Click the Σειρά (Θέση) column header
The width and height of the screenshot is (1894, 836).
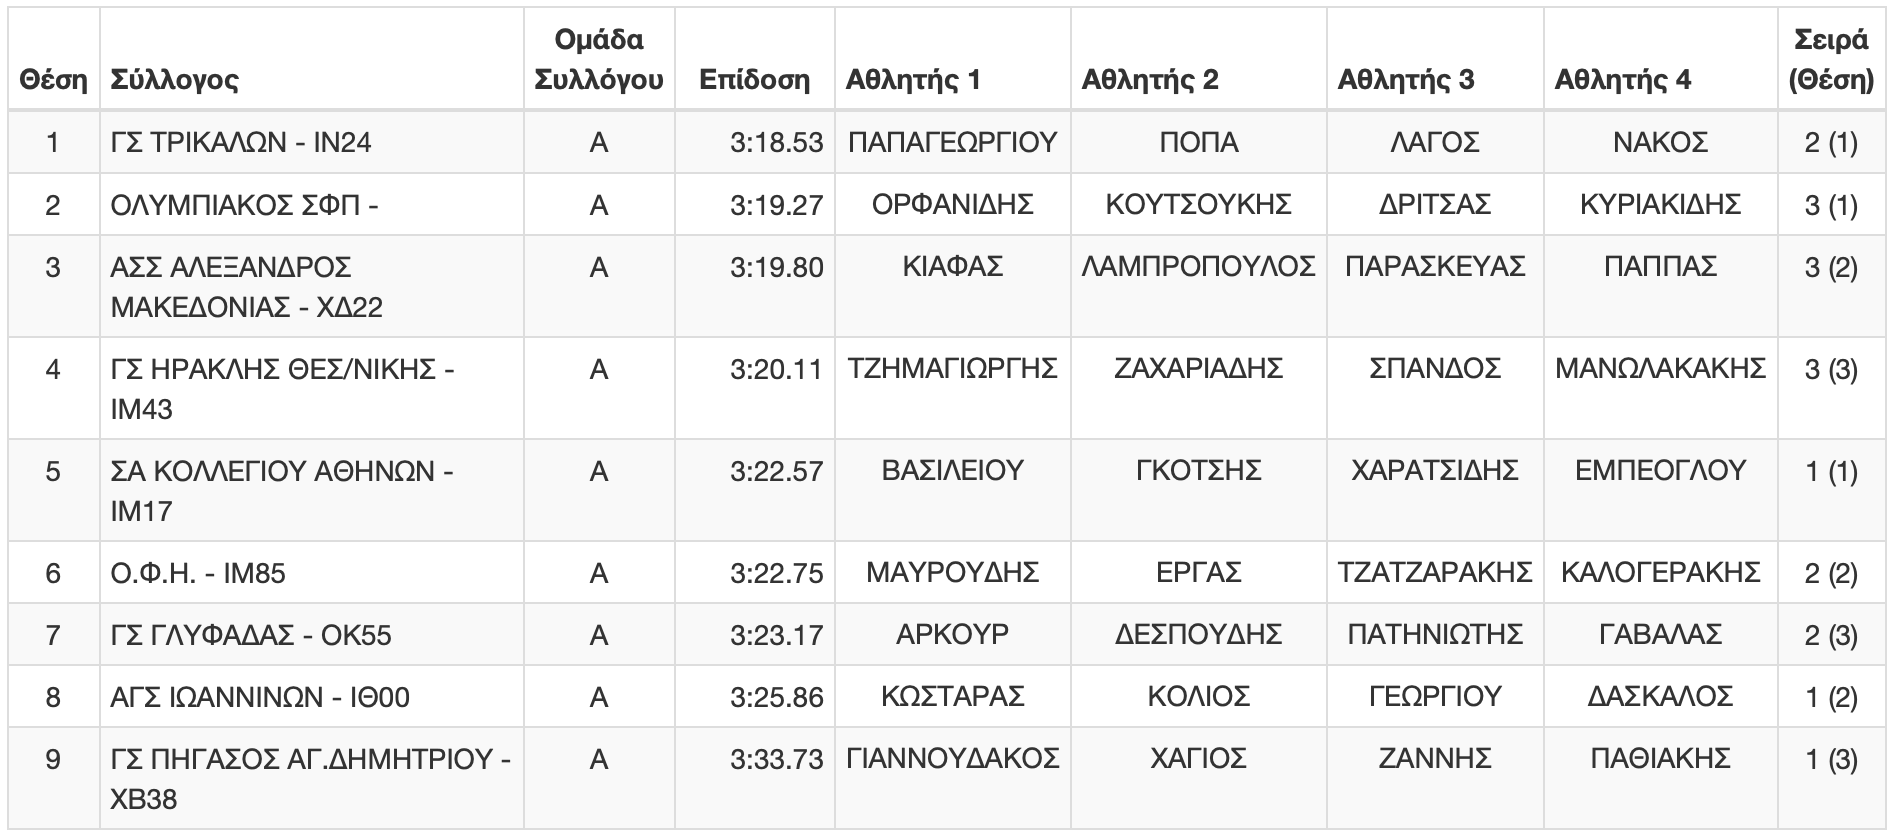click(1831, 60)
